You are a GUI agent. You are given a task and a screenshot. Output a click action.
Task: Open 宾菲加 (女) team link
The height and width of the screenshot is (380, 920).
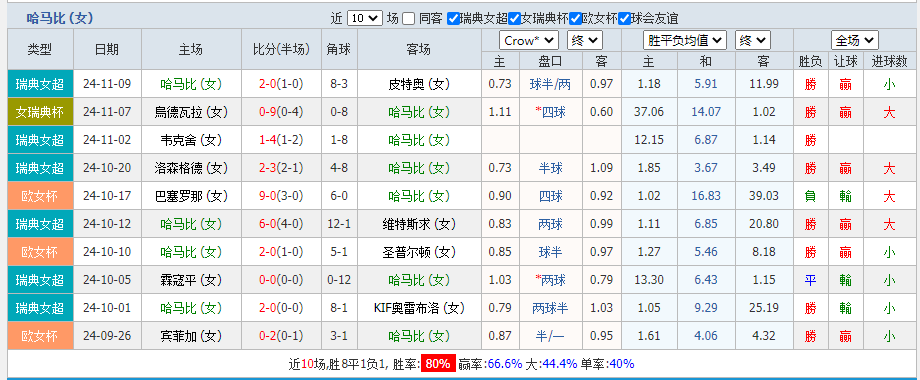191,336
